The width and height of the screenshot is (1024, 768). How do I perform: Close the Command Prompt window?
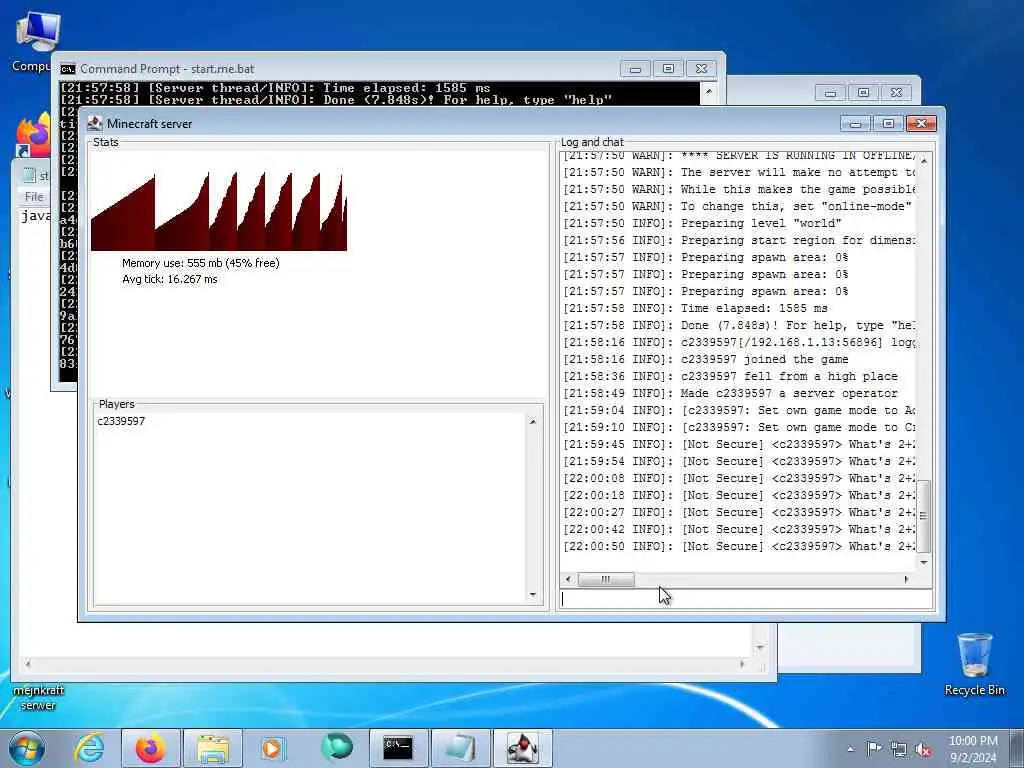tap(701, 69)
